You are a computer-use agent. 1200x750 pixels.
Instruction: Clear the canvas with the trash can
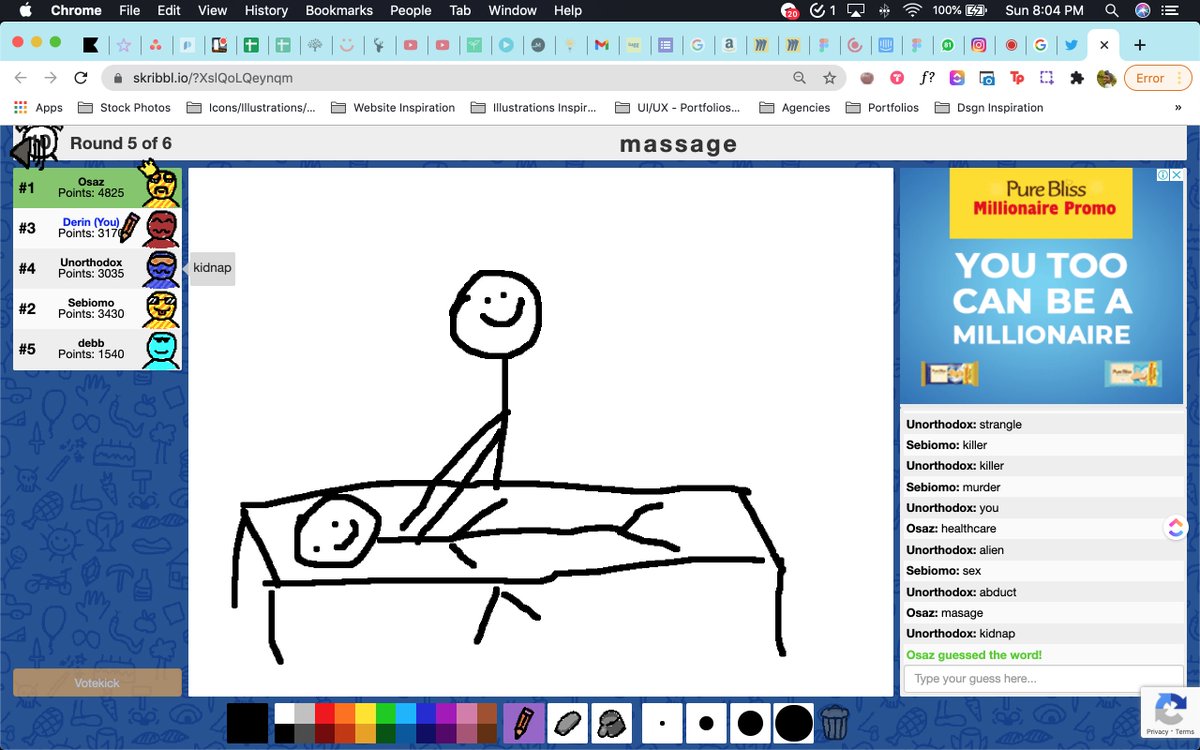pos(835,723)
